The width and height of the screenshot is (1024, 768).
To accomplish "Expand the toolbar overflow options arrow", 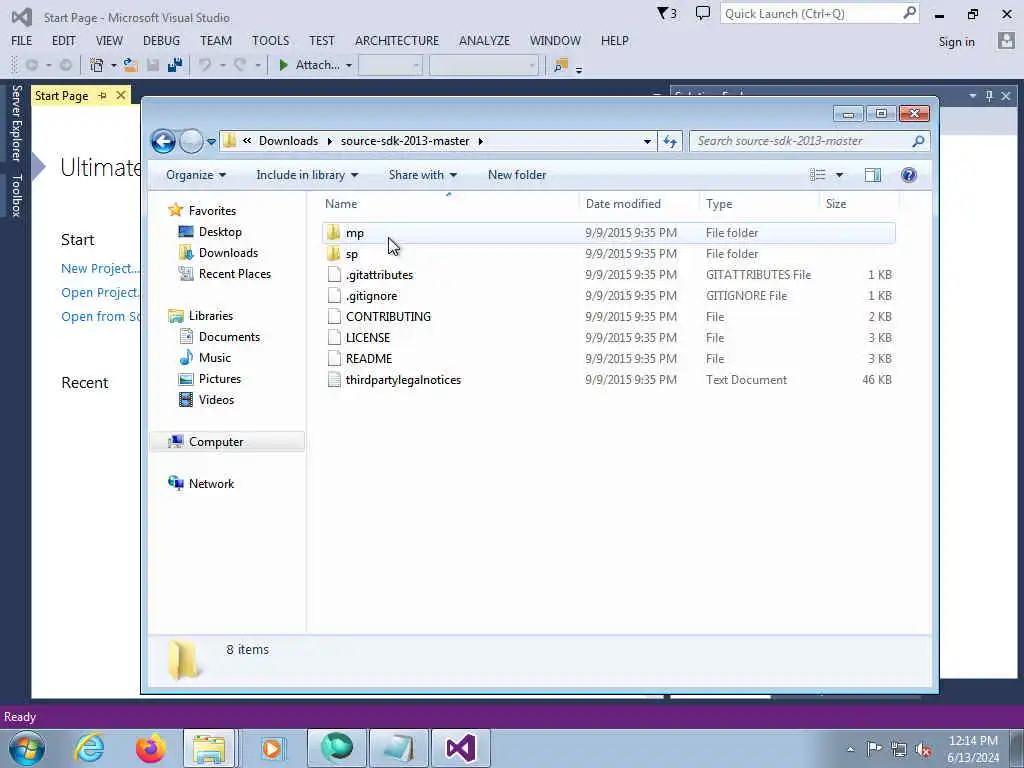I will click(x=579, y=69).
